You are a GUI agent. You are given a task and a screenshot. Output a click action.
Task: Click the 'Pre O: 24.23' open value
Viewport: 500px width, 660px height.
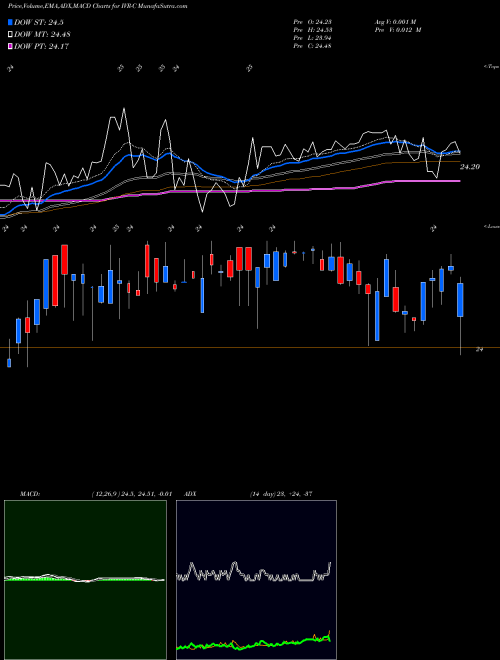(312, 22)
